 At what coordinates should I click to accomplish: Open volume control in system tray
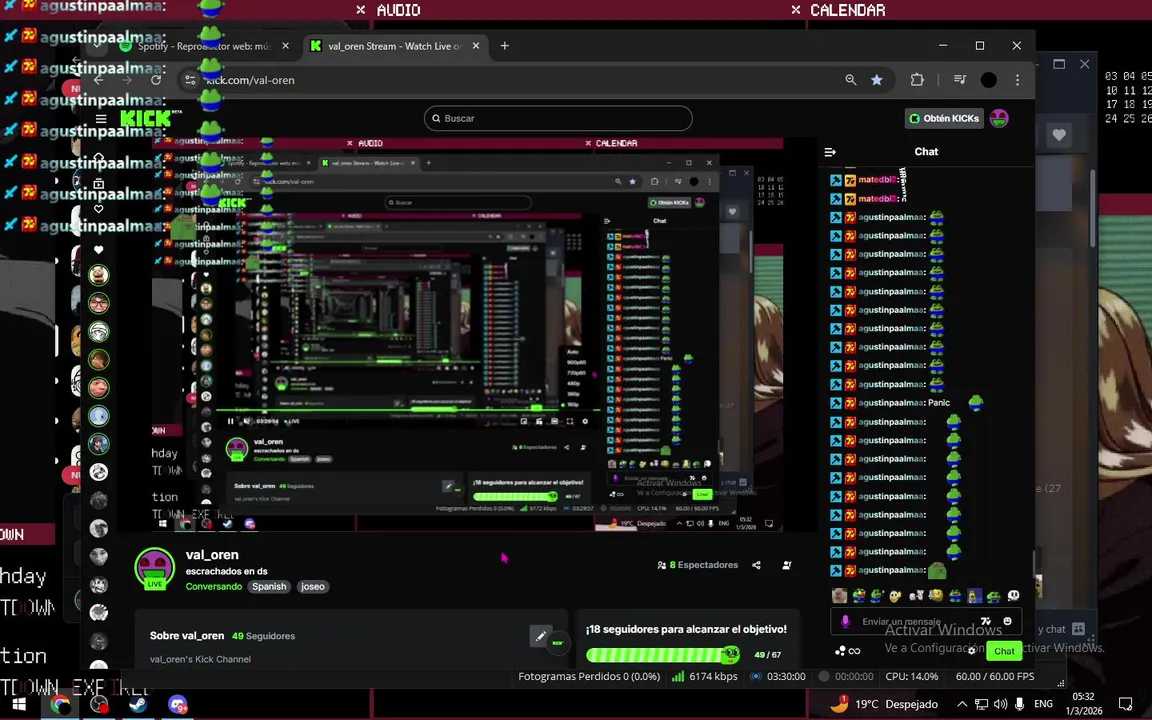(1000, 705)
